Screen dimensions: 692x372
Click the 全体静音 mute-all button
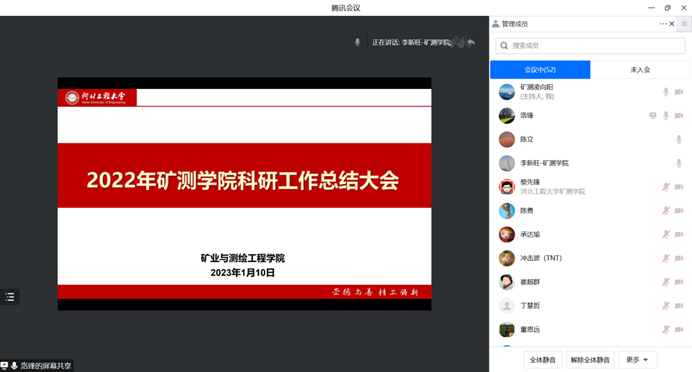pos(543,360)
